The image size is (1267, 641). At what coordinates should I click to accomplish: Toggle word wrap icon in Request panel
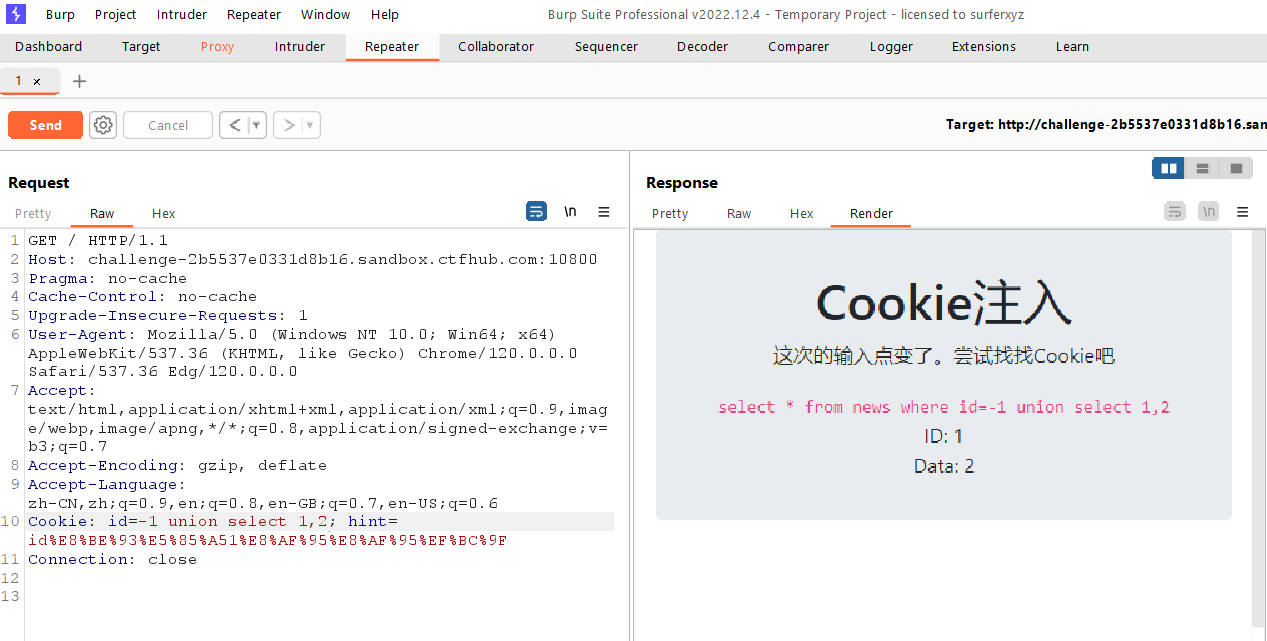click(x=537, y=212)
